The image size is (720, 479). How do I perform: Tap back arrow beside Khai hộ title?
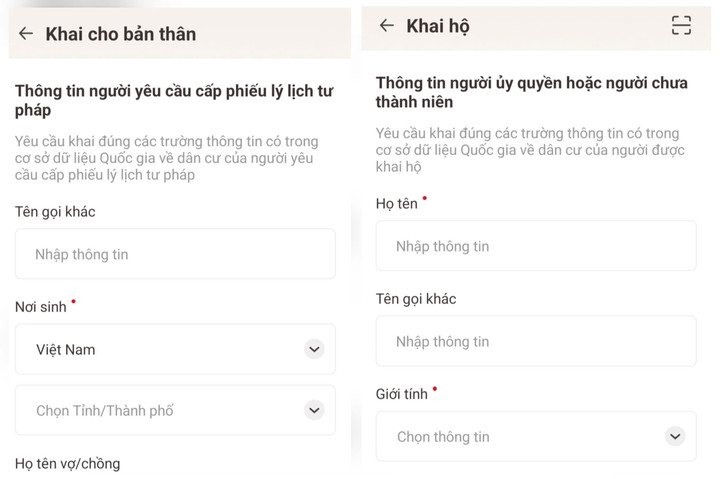[387, 26]
